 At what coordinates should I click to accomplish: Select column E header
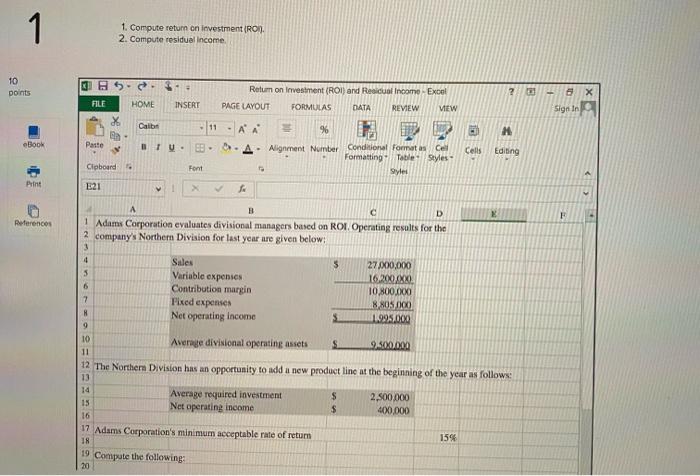[x=493, y=214]
